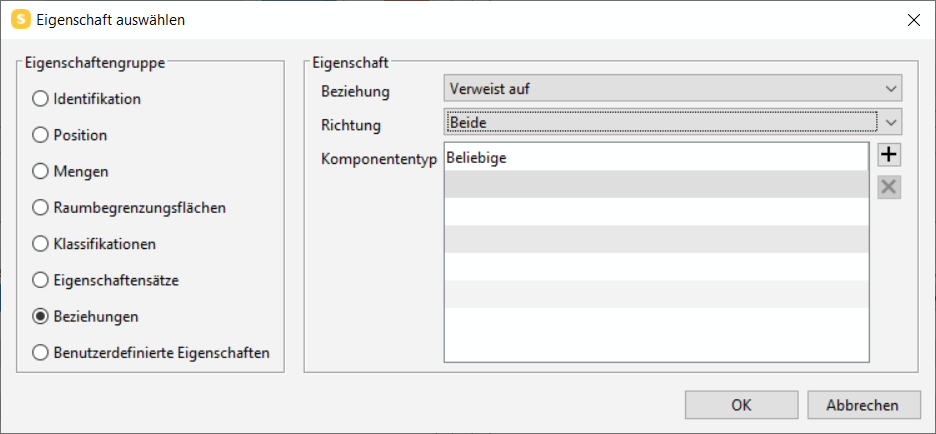
Task: Add a component type with the plus icon
Action: coord(889,155)
